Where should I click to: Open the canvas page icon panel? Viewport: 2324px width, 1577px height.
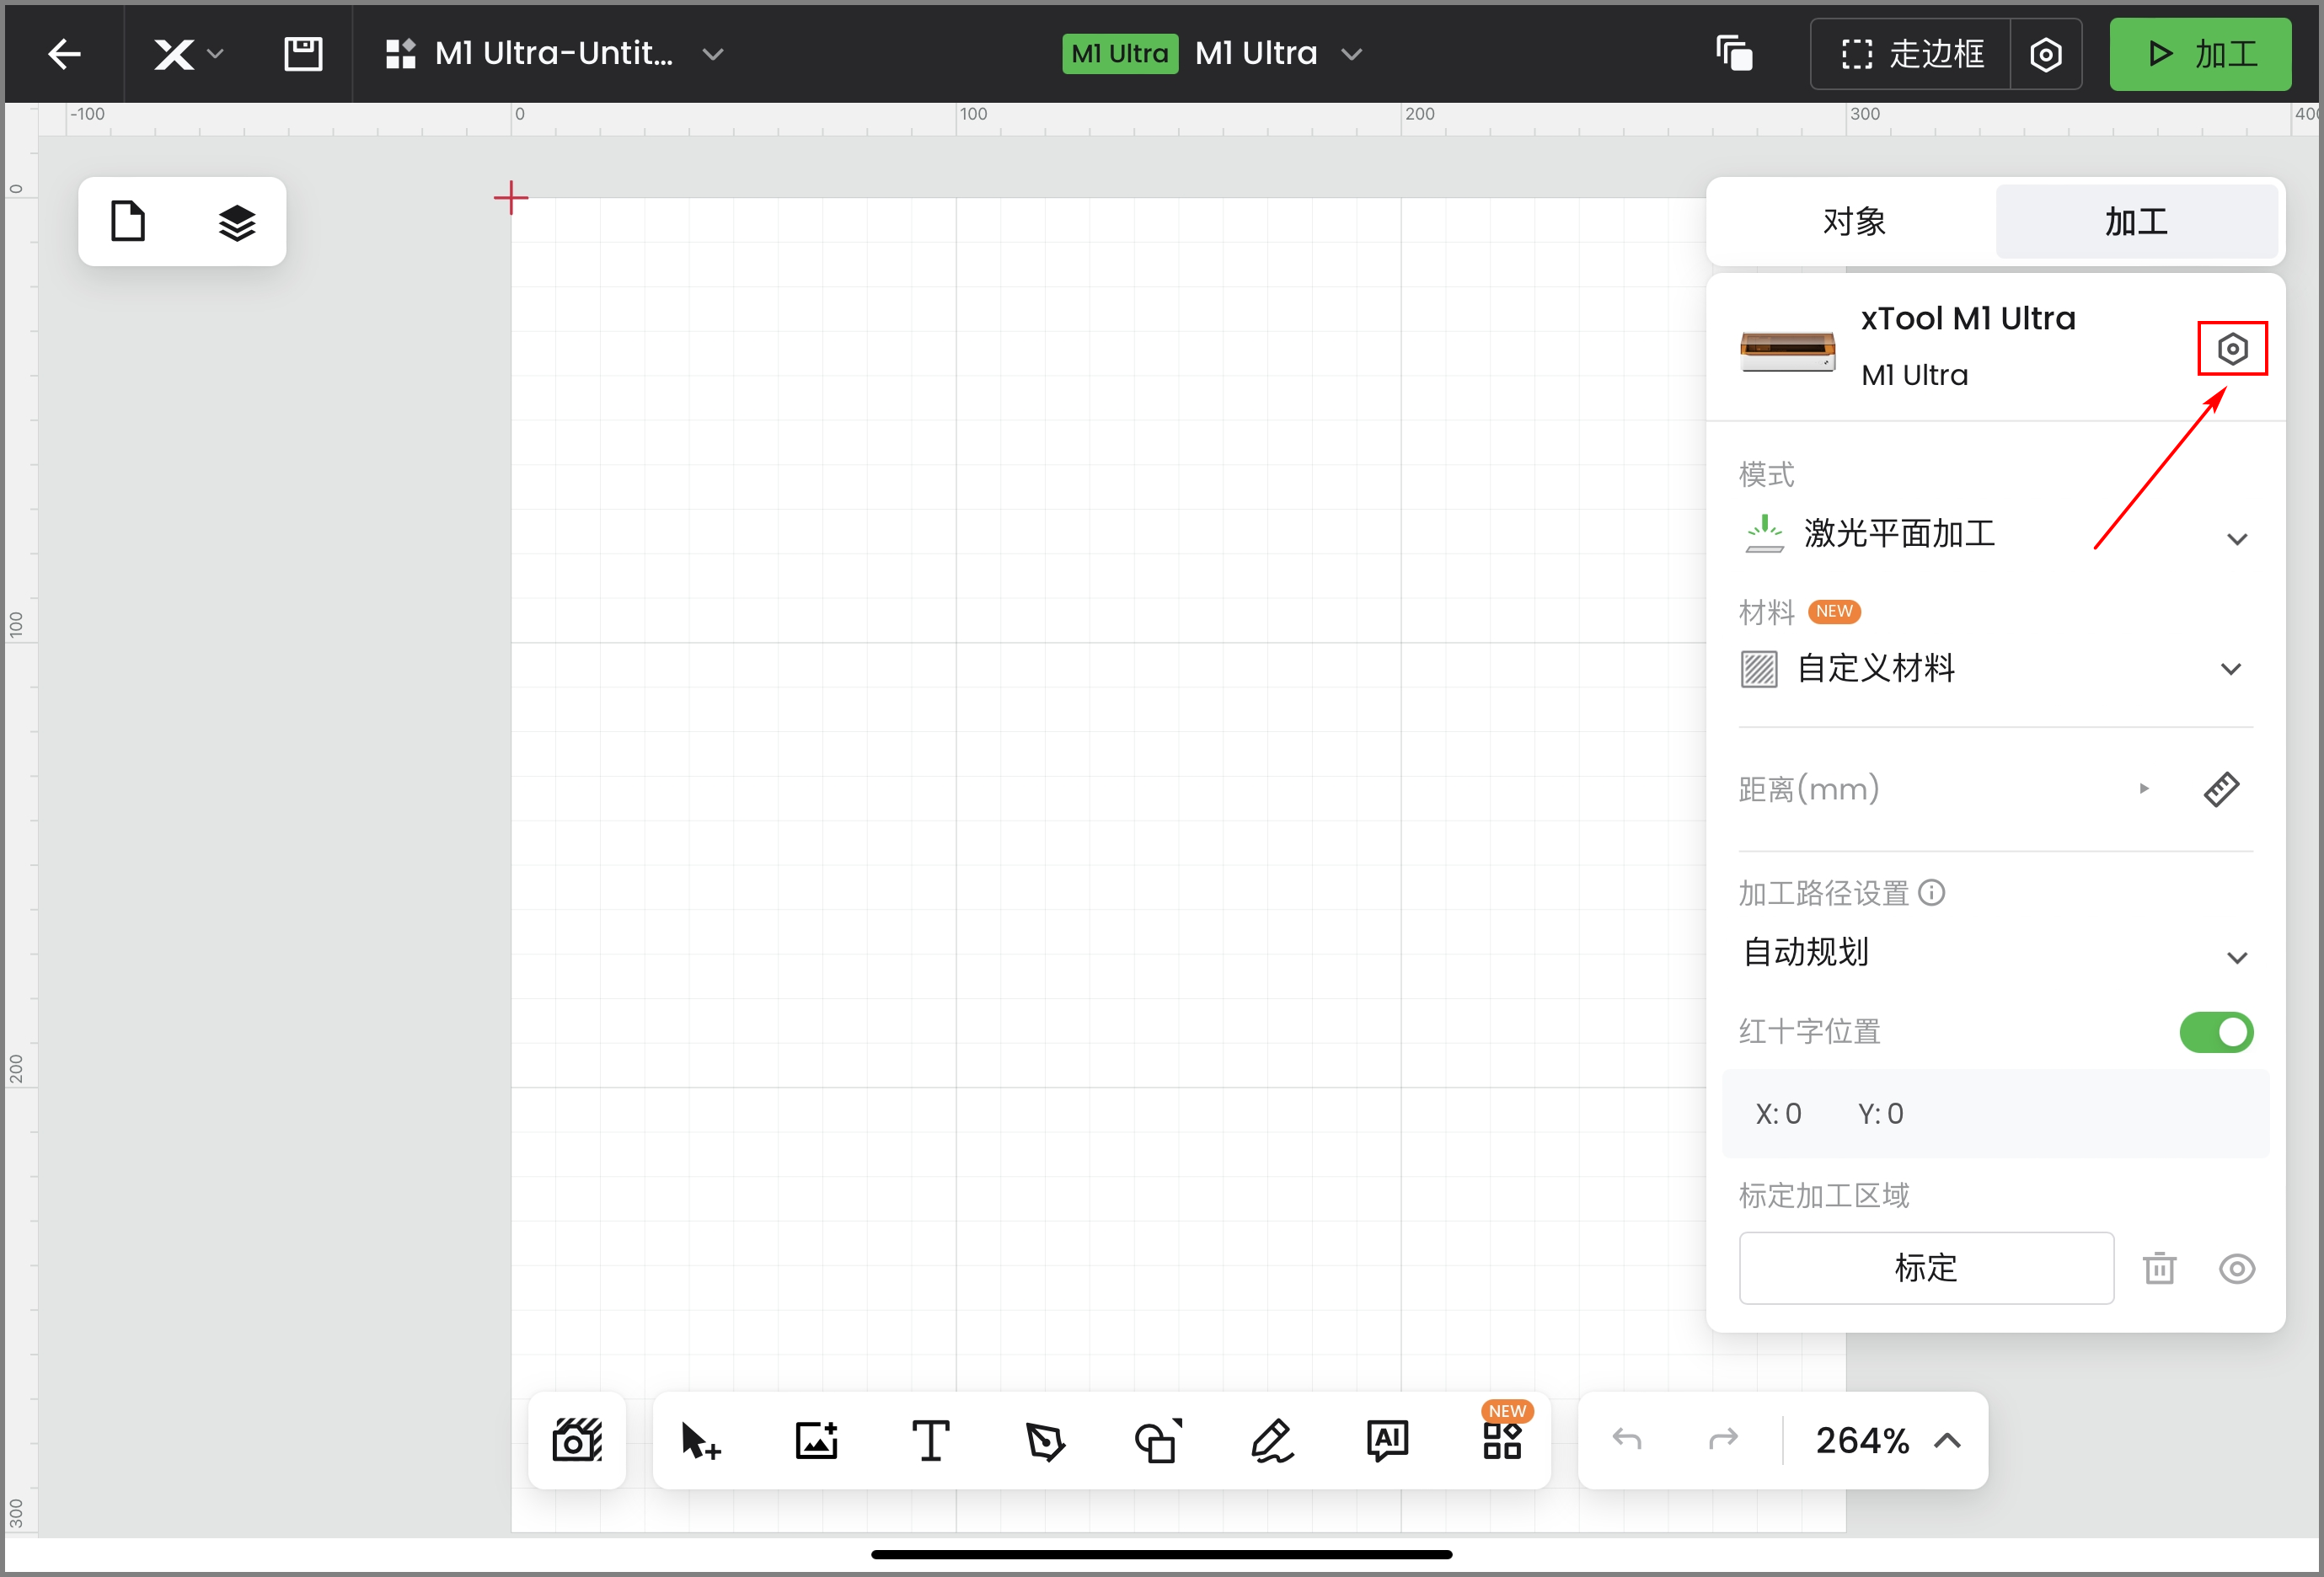[x=128, y=221]
